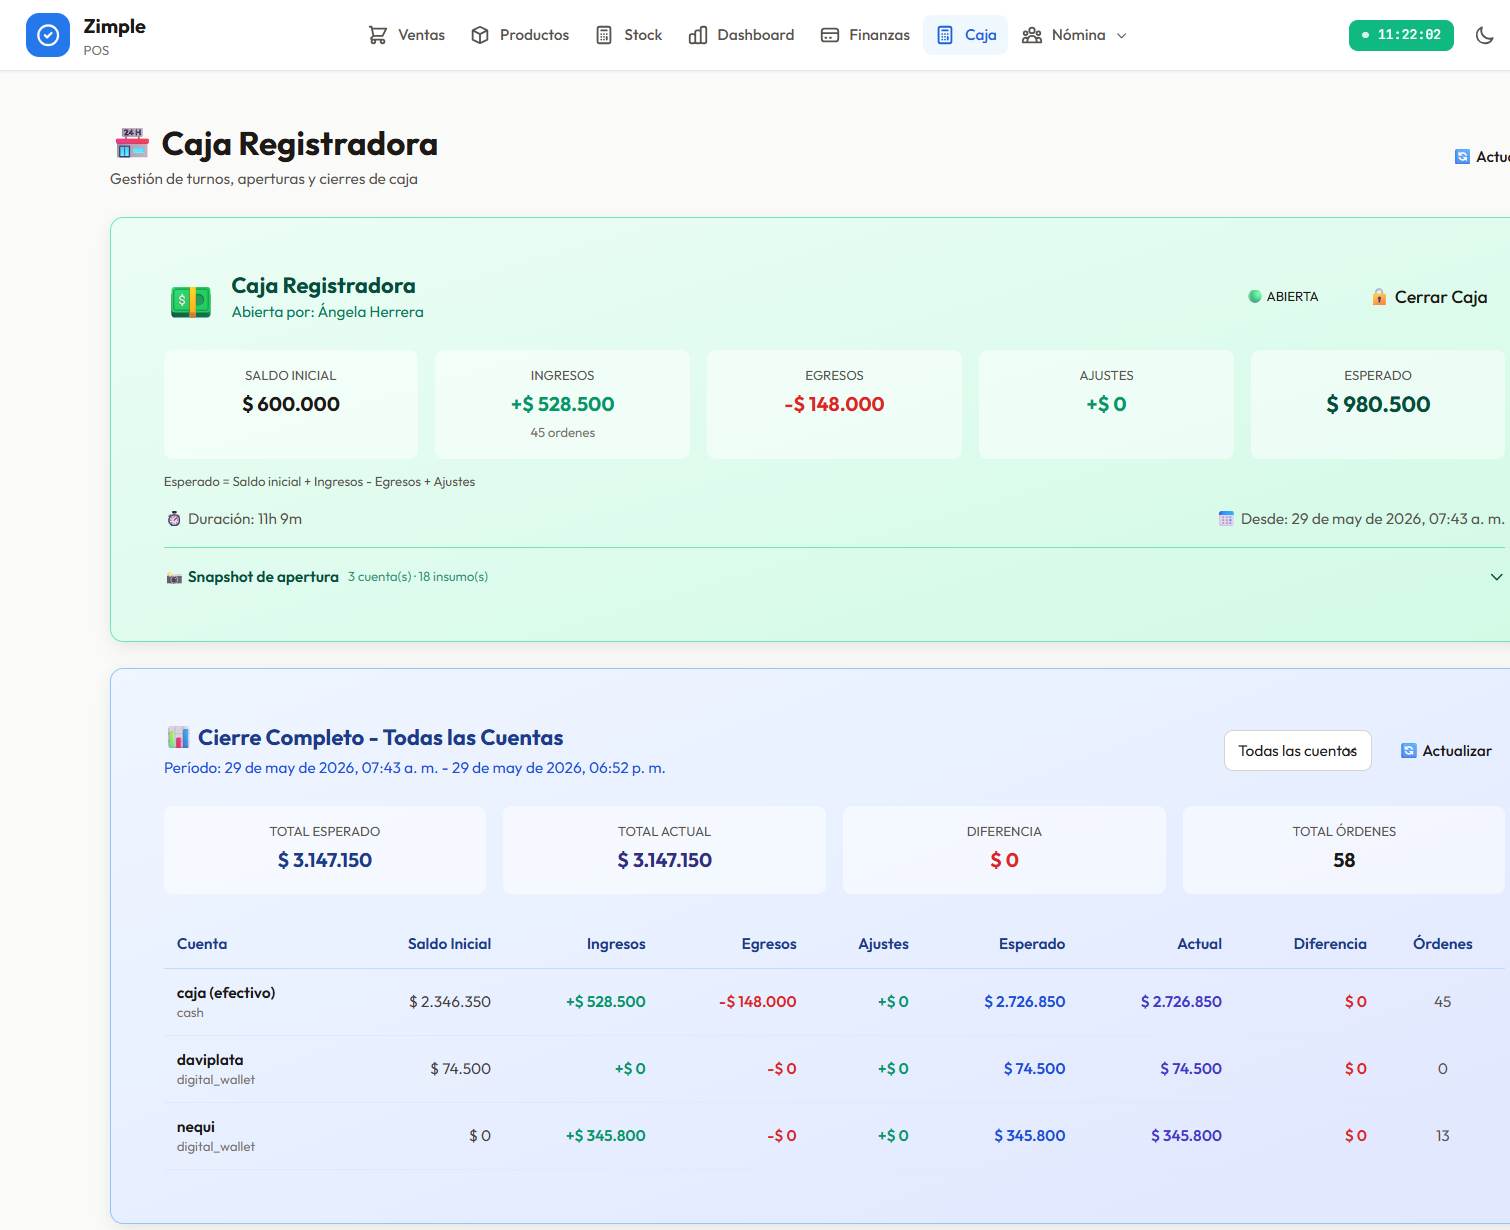Click the green clock time badge

click(x=1401, y=35)
